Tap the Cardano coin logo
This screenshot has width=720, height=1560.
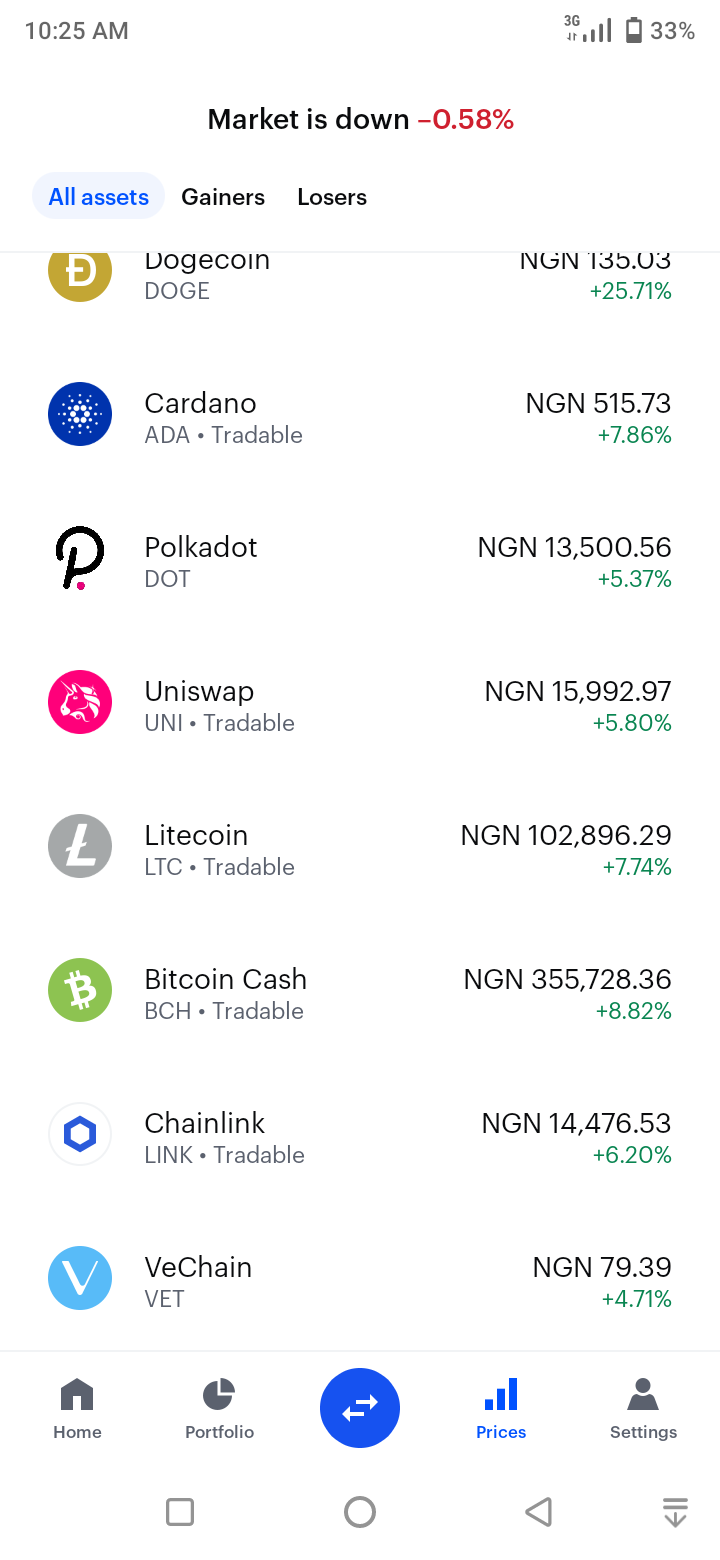point(80,414)
